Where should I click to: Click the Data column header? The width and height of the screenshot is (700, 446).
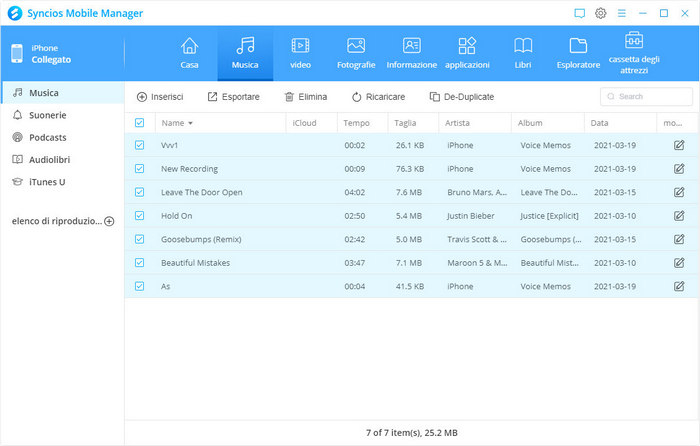pyautogui.click(x=621, y=123)
